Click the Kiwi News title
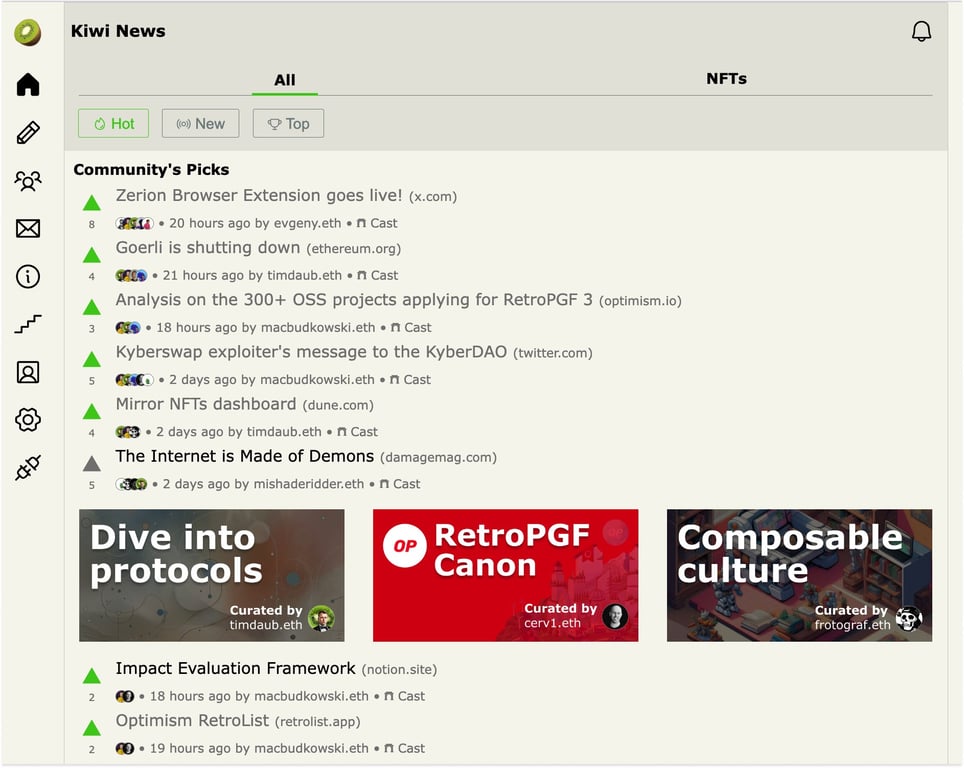Screen dimensions: 964x768 click(118, 31)
